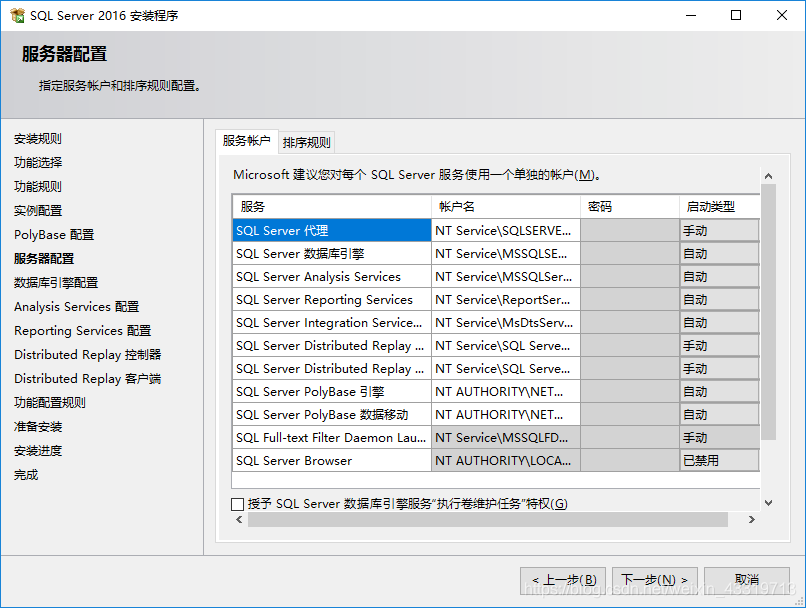Image resolution: width=806 pixels, height=608 pixels.
Task: Click 功能规则 in the steps list
Action: 38,187
